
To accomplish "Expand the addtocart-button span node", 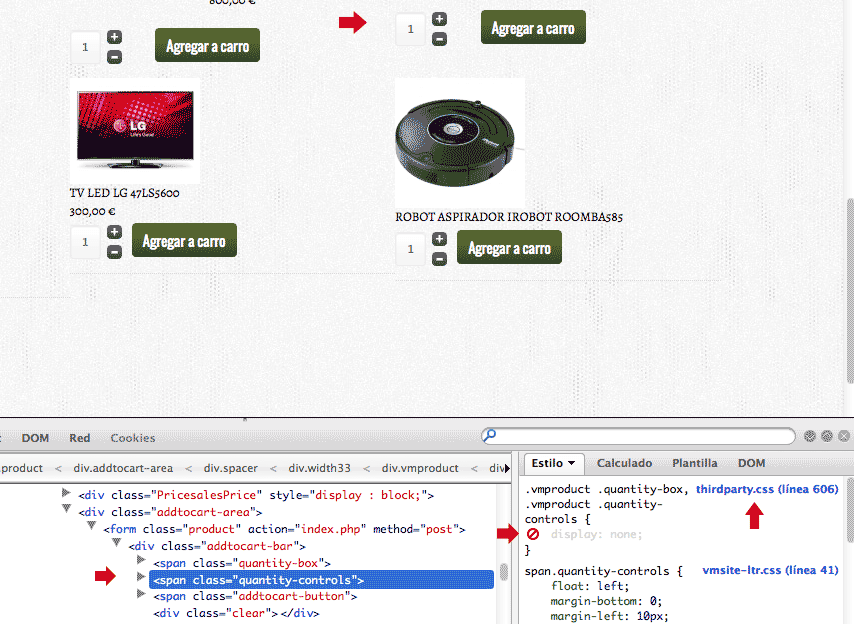I will click(x=141, y=594).
